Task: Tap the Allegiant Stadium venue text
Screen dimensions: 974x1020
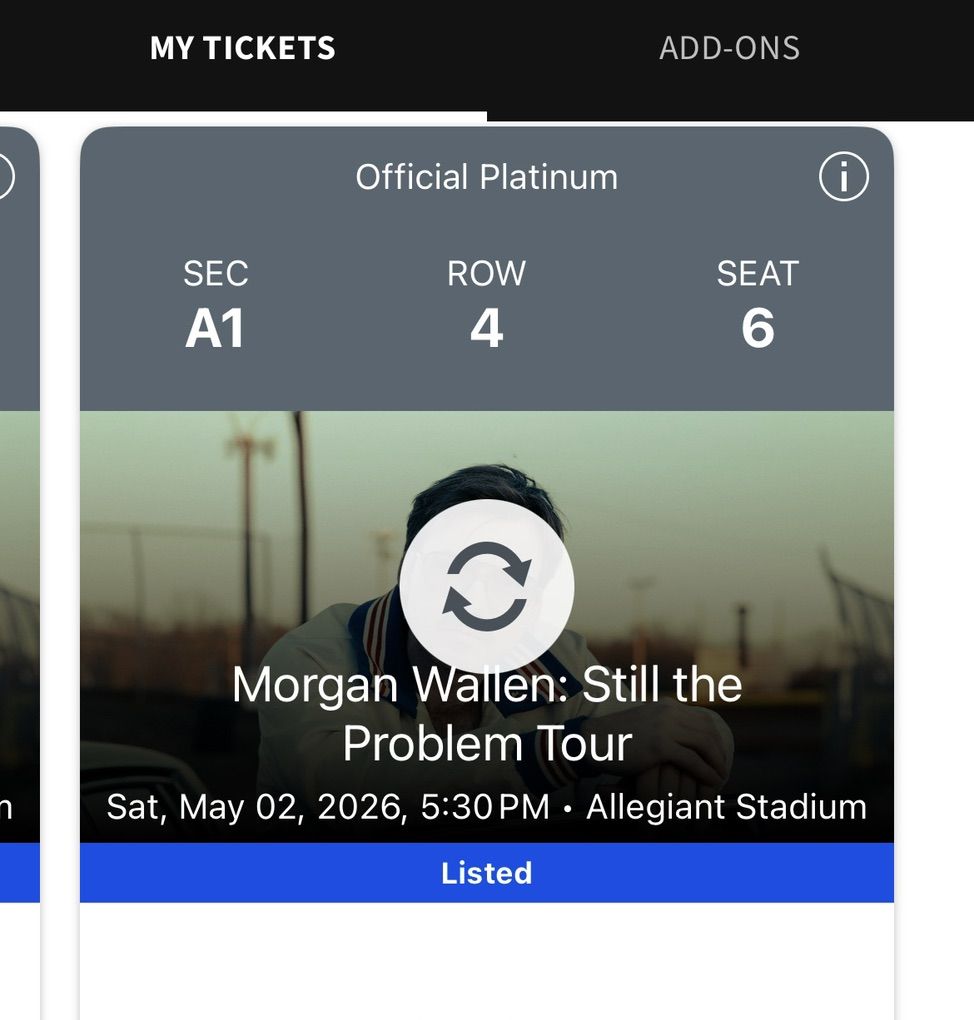Action: 726,807
